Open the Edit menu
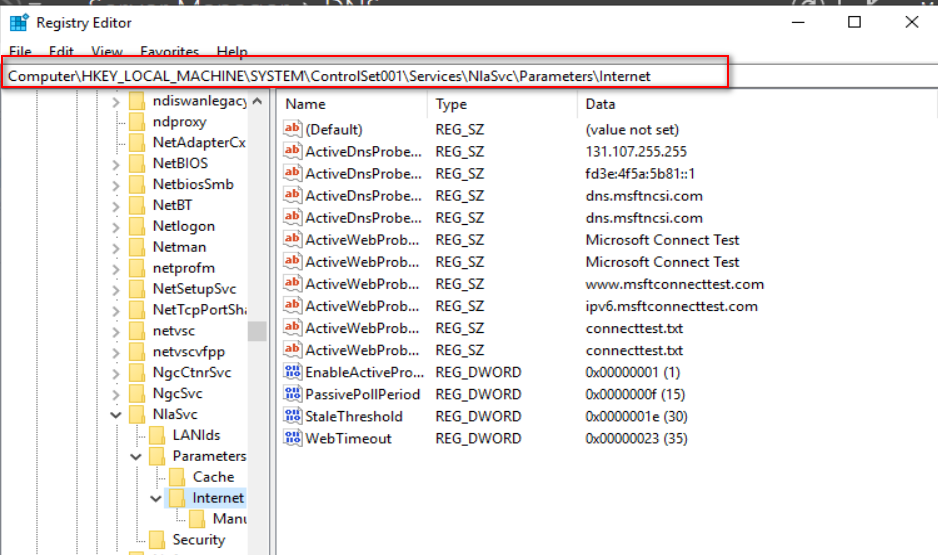 (x=61, y=51)
